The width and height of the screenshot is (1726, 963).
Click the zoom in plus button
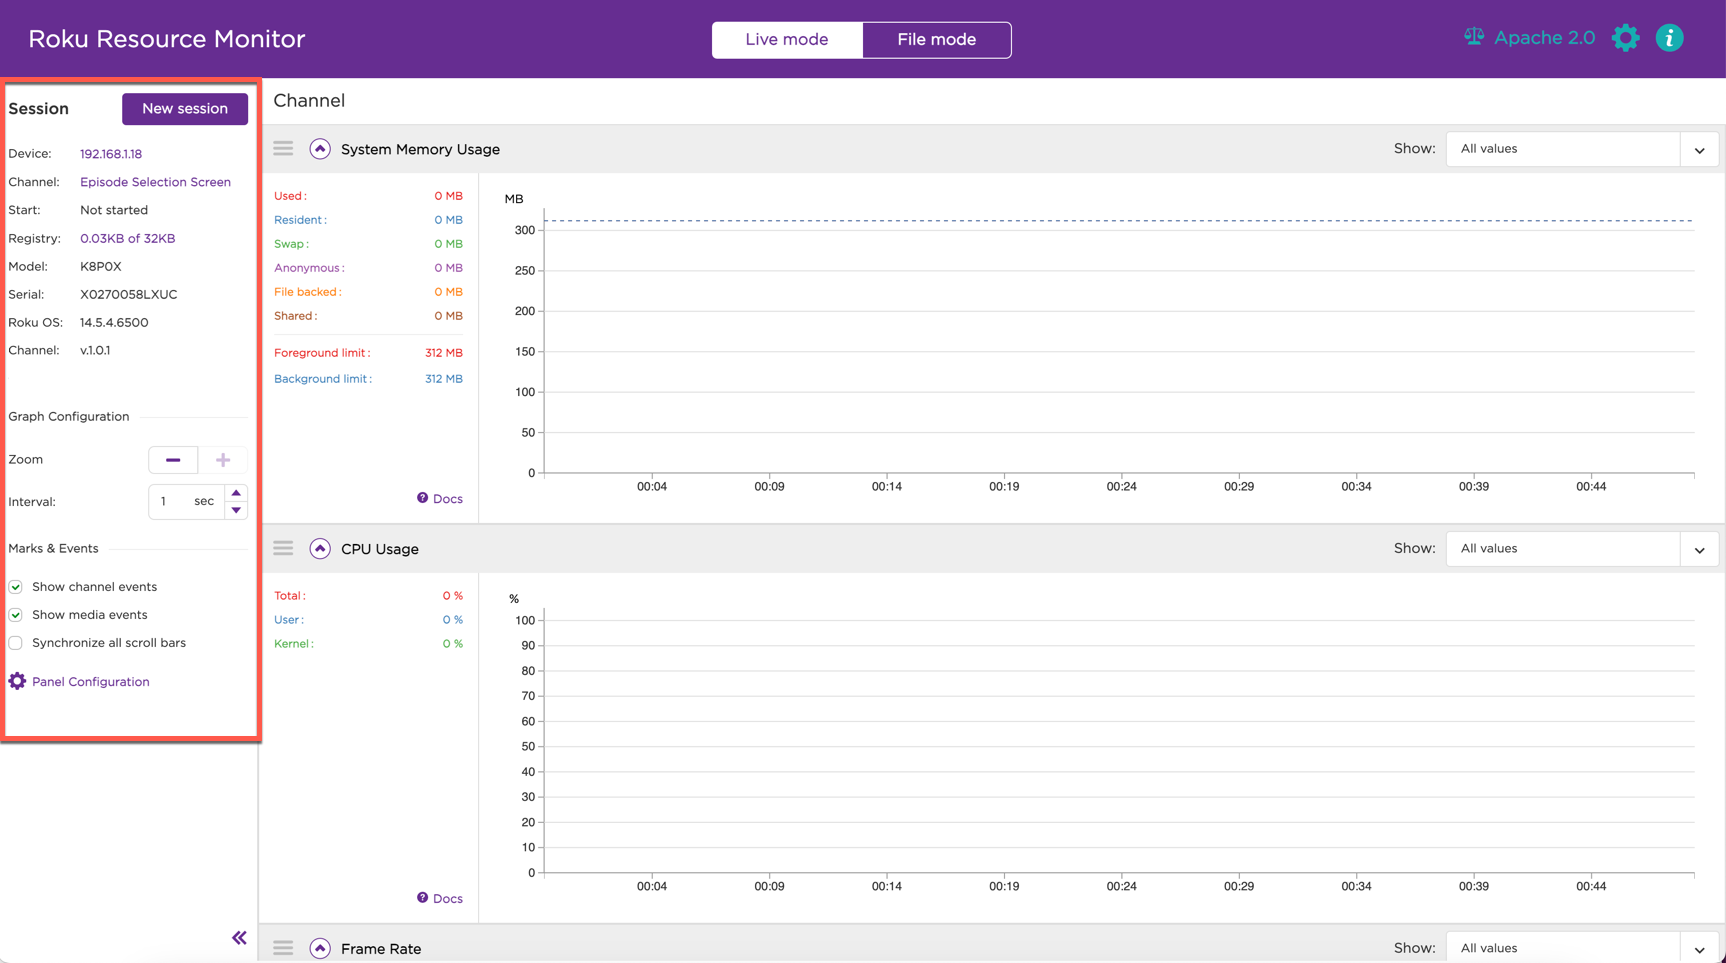coord(223,460)
